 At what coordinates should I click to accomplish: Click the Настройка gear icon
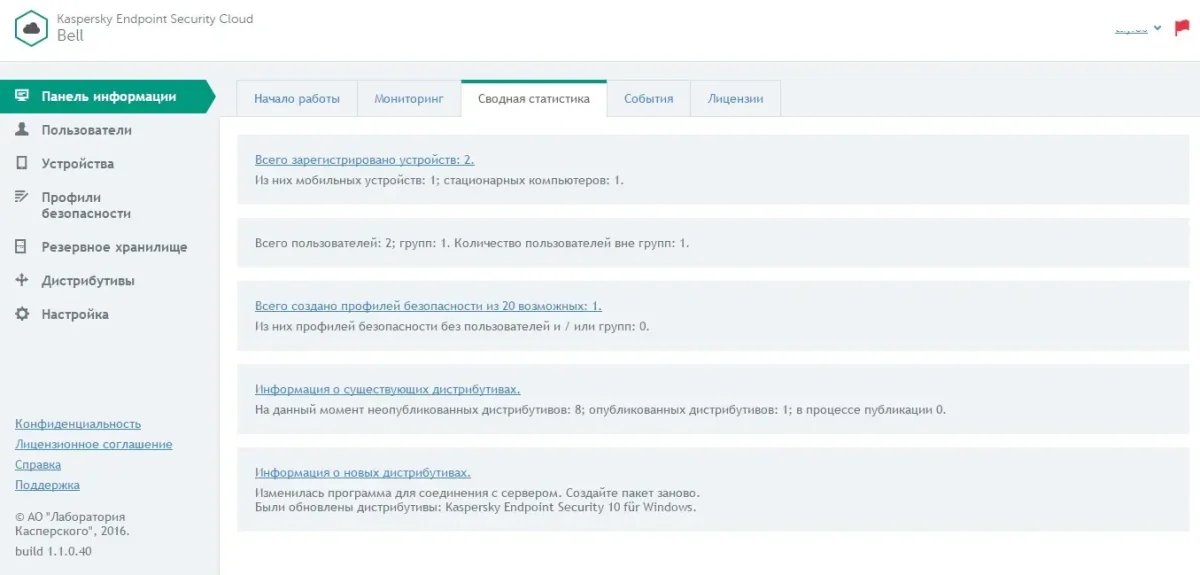[22, 314]
